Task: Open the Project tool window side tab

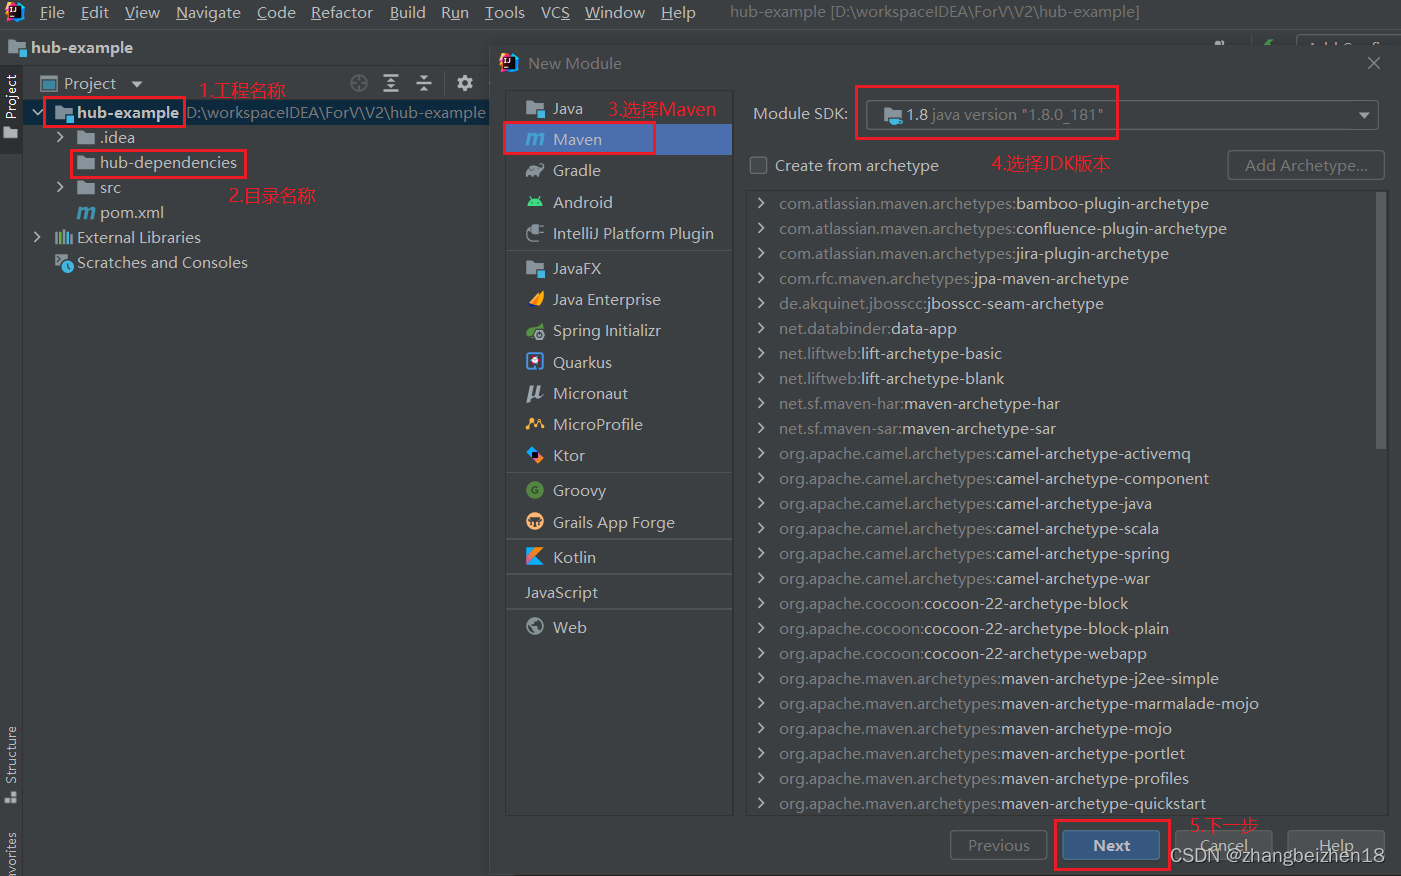Action: point(11,108)
